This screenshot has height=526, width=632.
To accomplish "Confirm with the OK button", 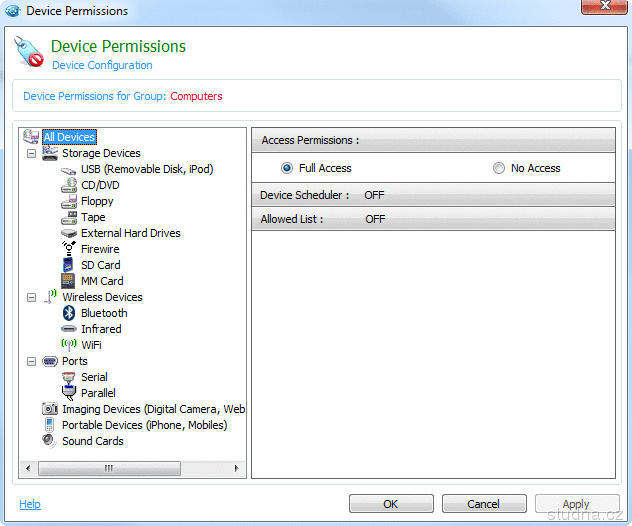I will tap(391, 504).
